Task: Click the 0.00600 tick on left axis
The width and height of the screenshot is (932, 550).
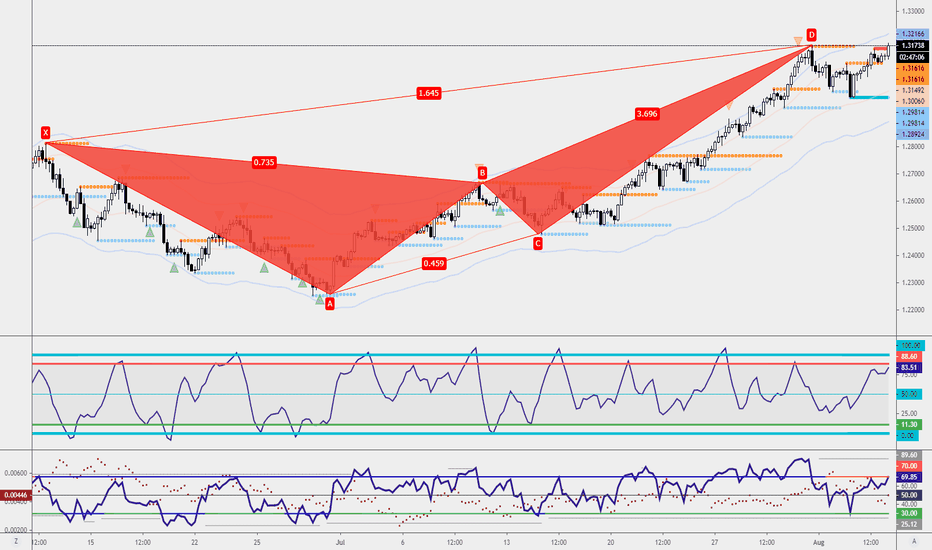Action: click(x=16, y=473)
